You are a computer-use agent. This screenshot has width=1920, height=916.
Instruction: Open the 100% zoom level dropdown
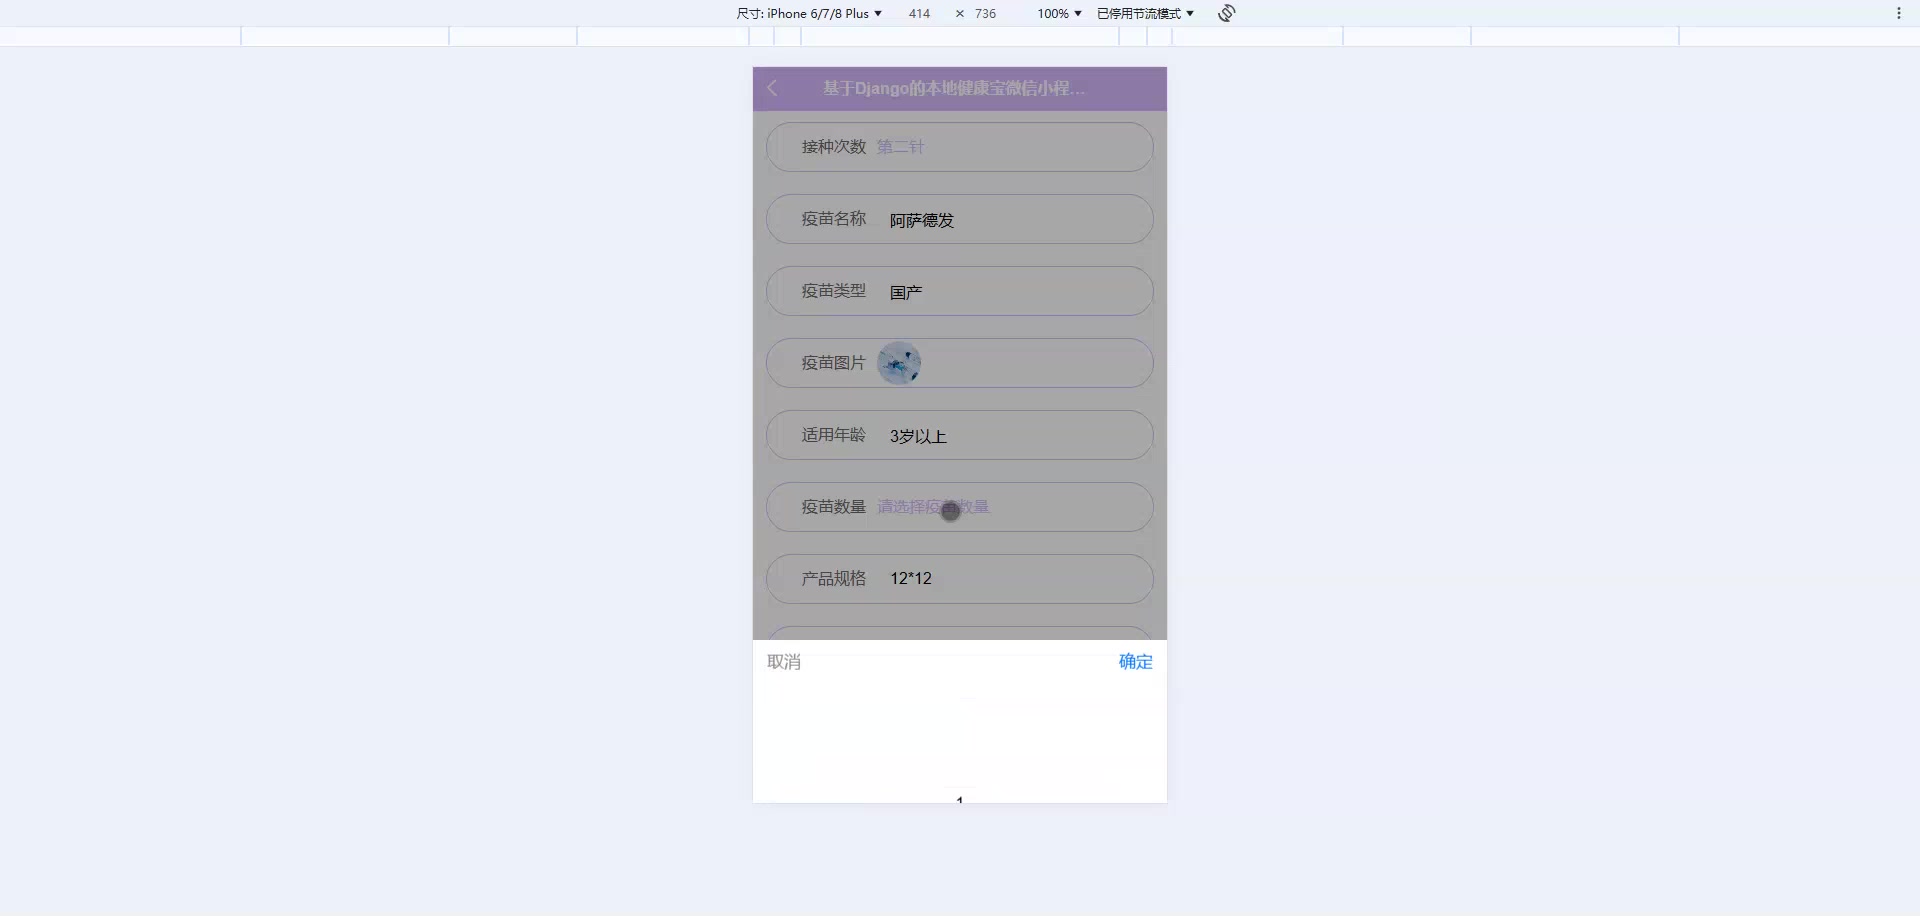tap(1058, 13)
